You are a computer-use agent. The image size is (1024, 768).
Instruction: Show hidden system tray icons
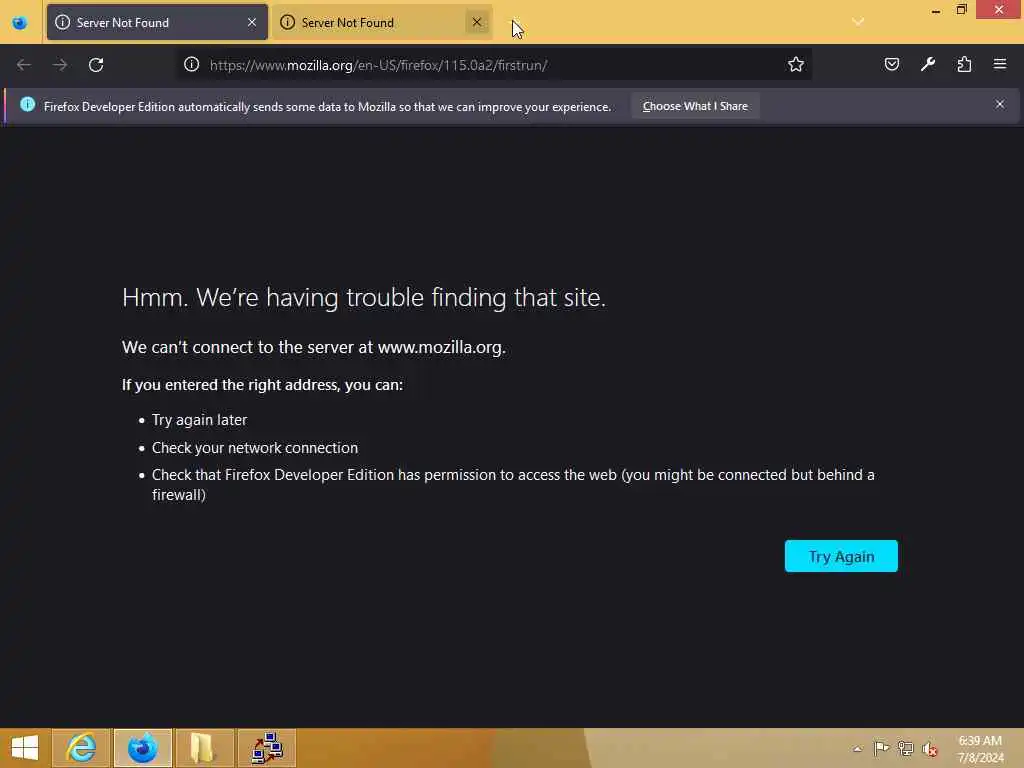pyautogui.click(x=857, y=748)
